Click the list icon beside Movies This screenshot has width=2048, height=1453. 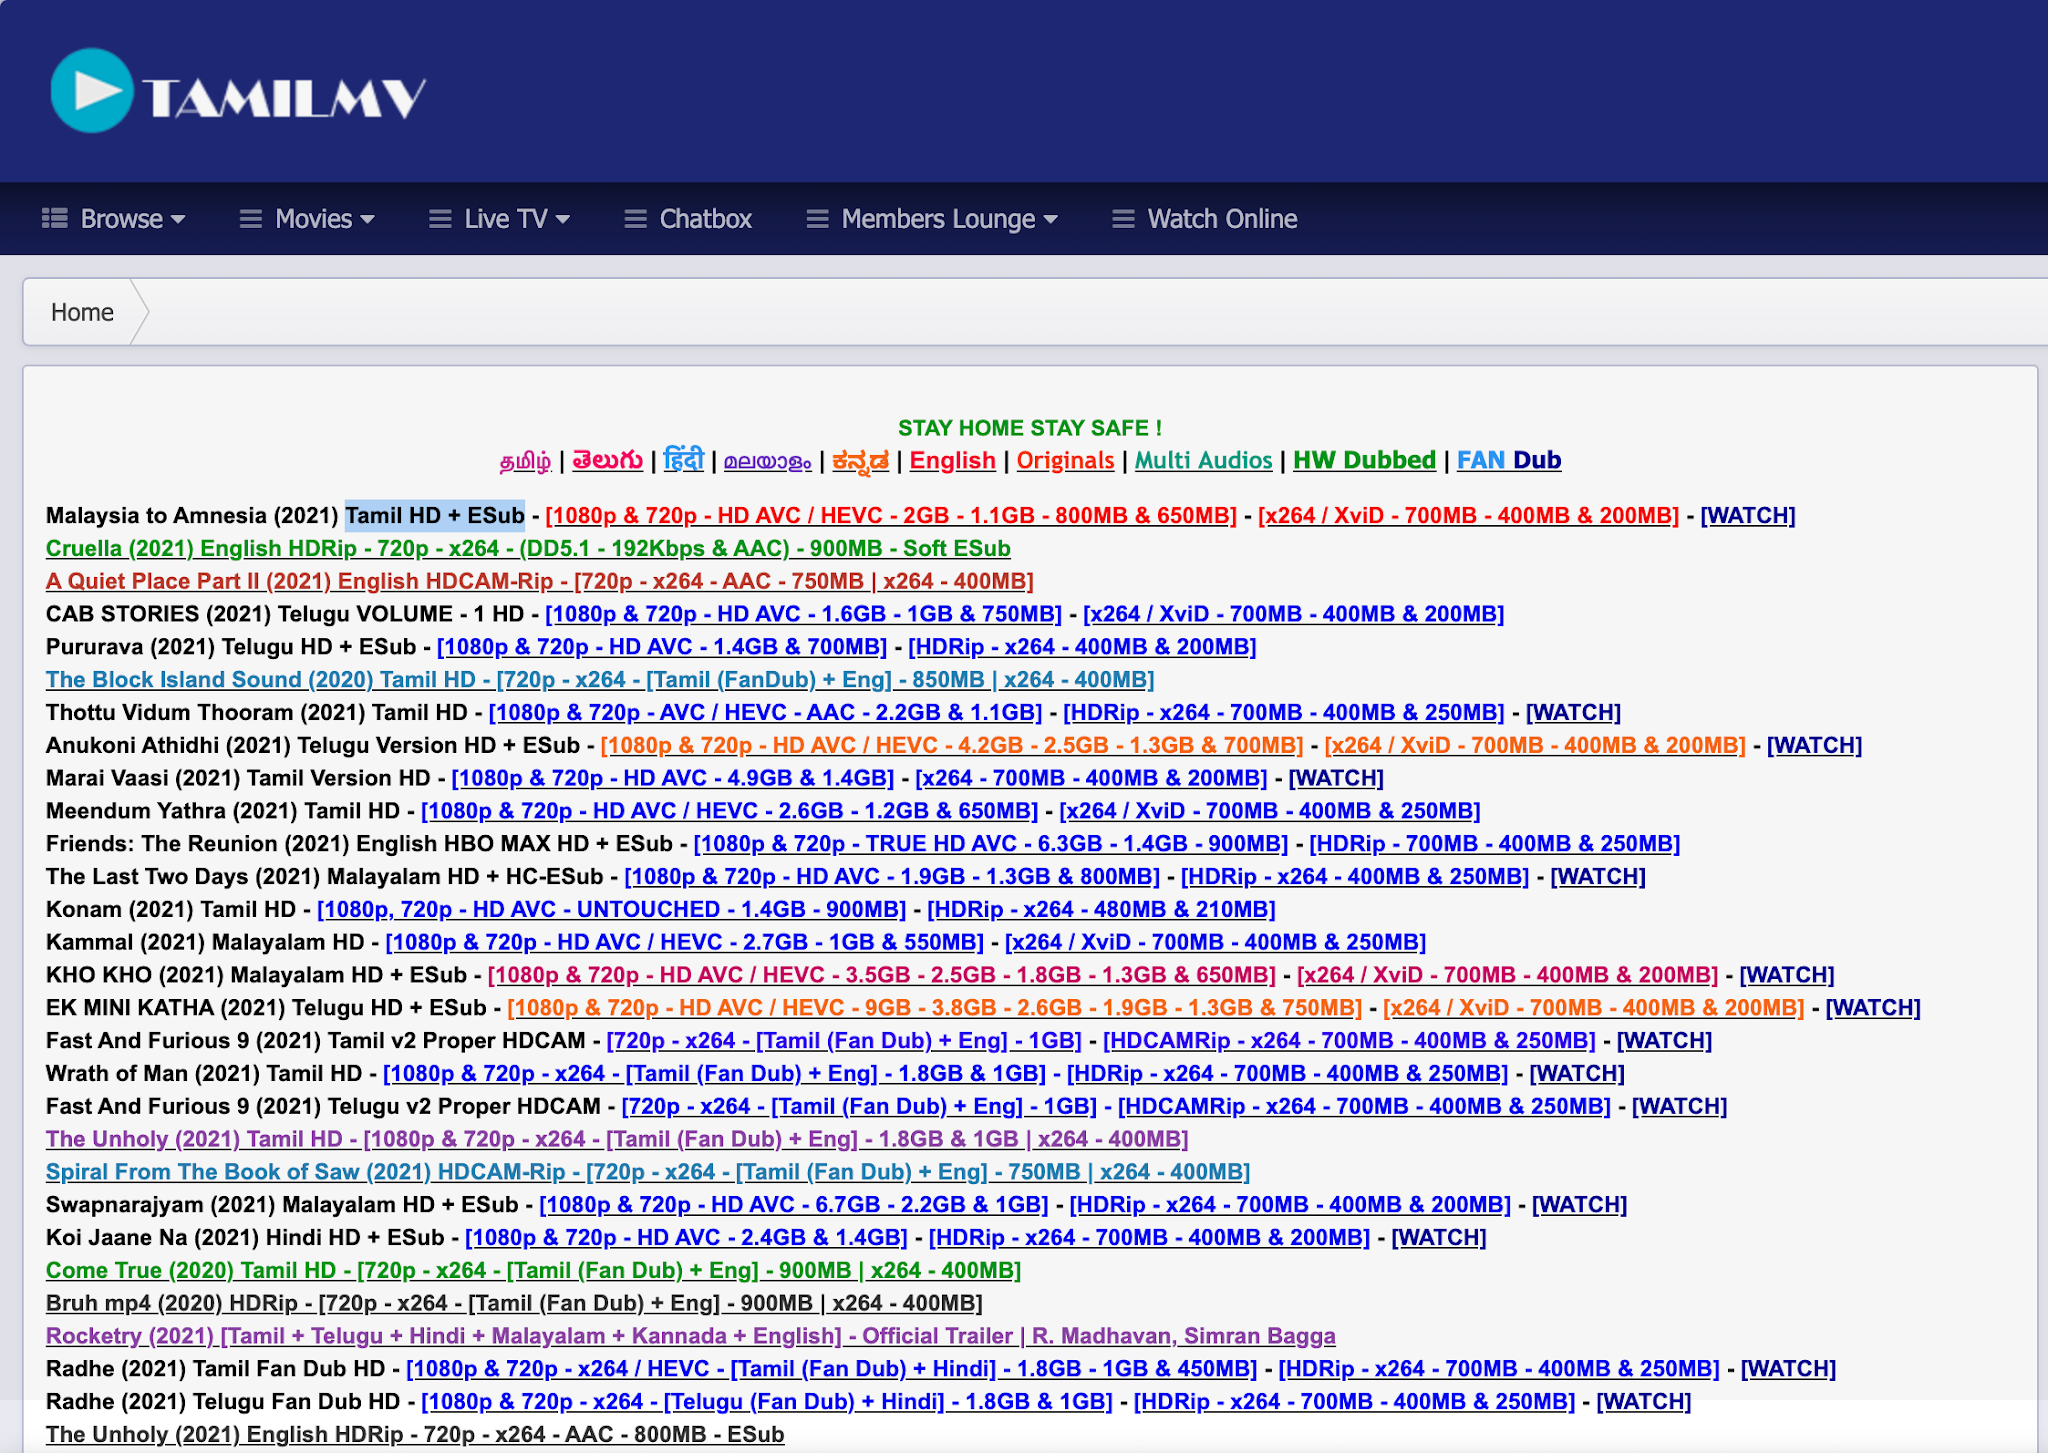249,218
